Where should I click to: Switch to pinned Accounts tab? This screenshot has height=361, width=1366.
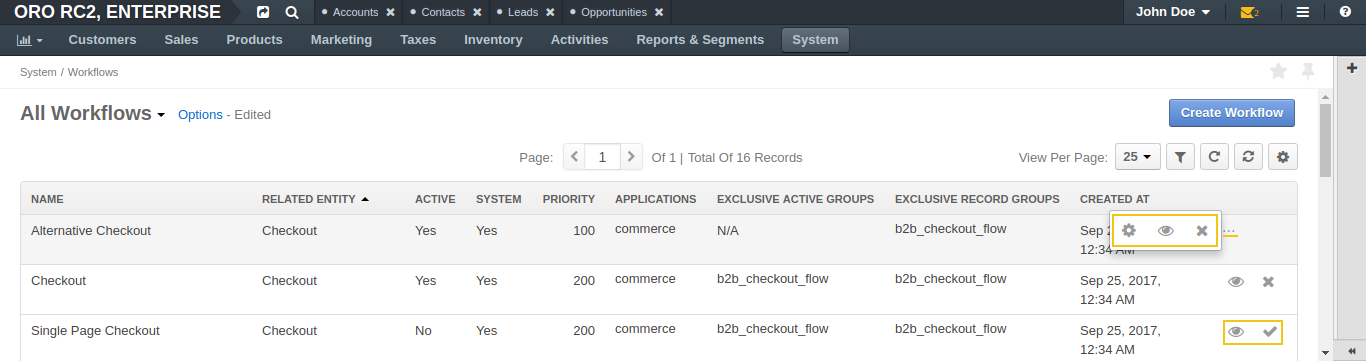pos(355,13)
